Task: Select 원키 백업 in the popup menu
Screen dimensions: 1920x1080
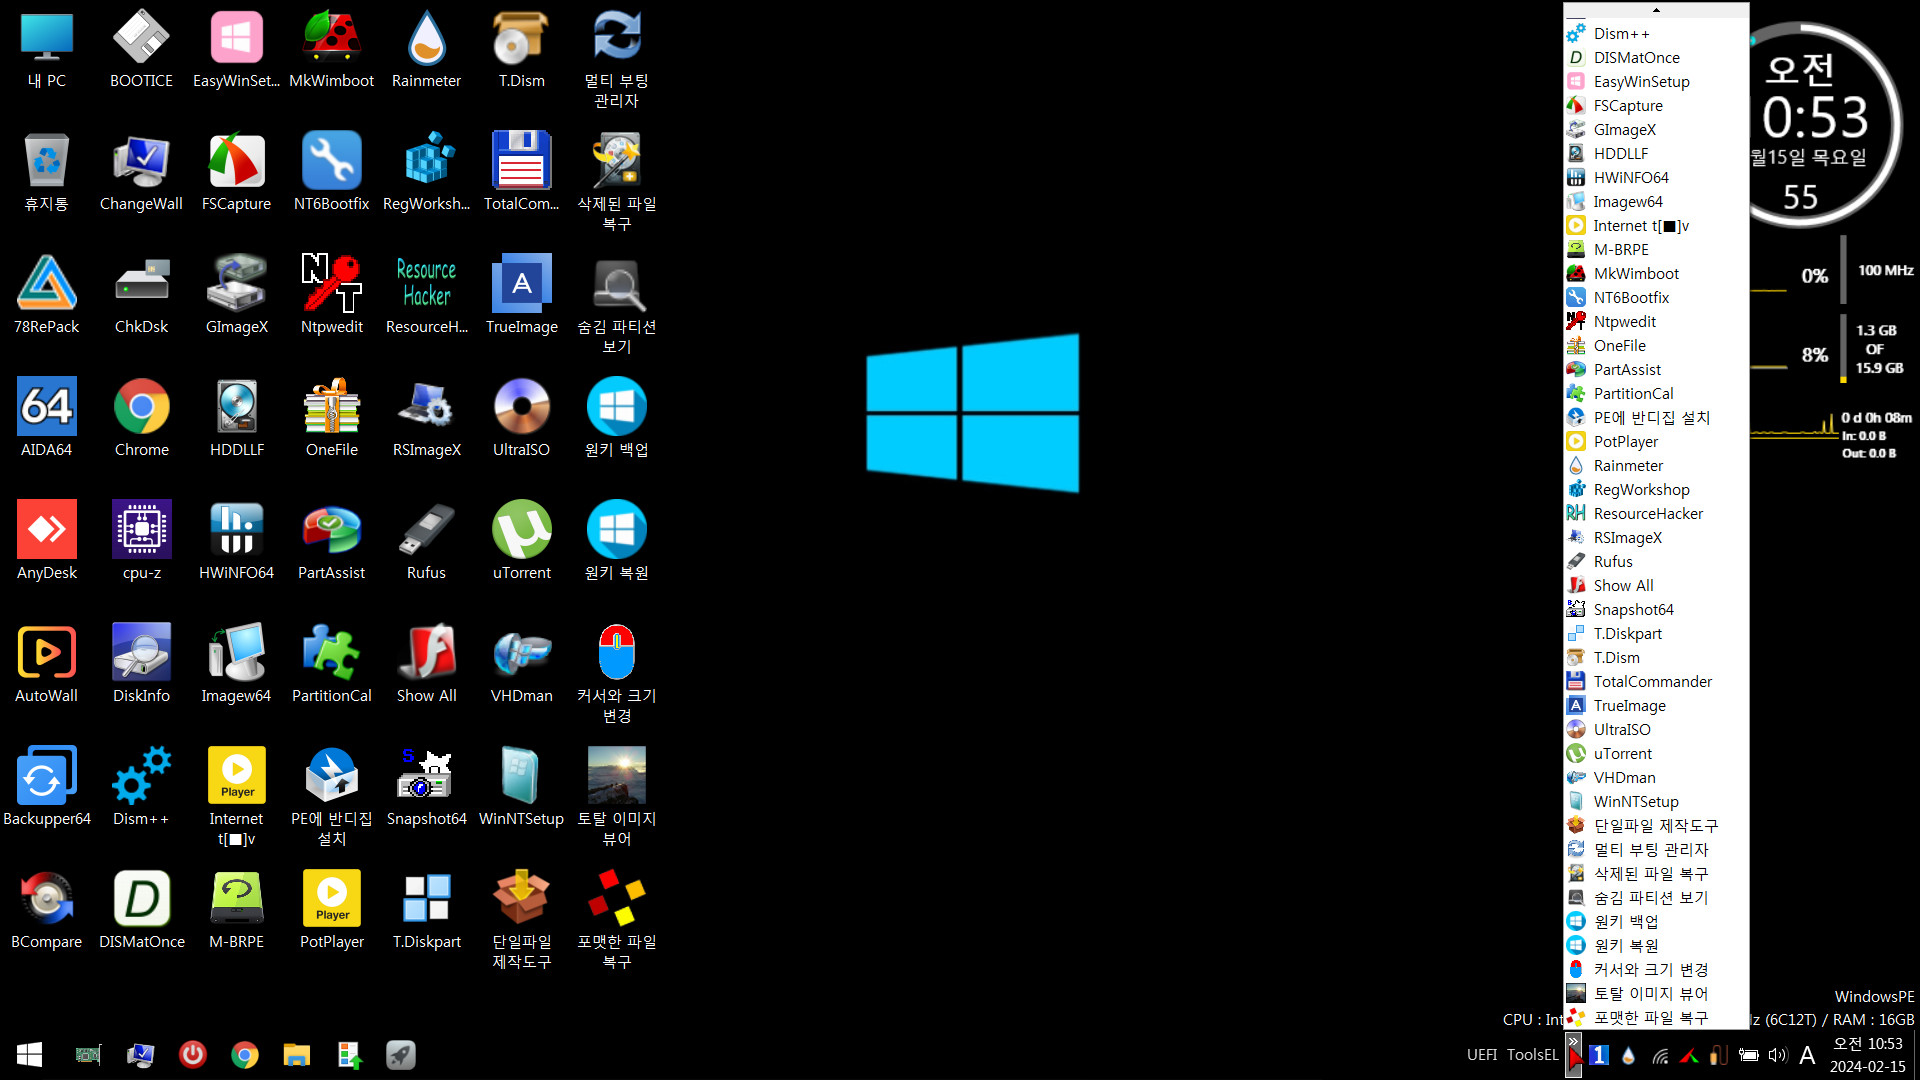Action: 1656,921
